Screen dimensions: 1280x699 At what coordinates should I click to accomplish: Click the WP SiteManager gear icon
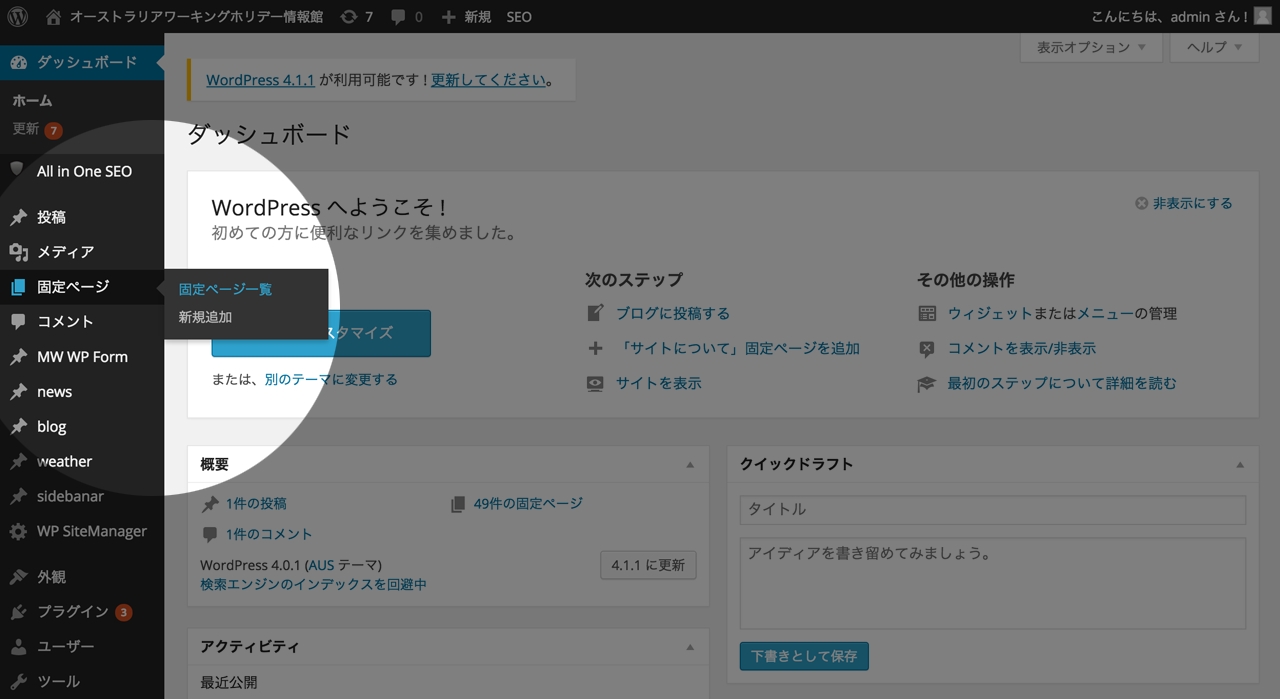[18, 532]
